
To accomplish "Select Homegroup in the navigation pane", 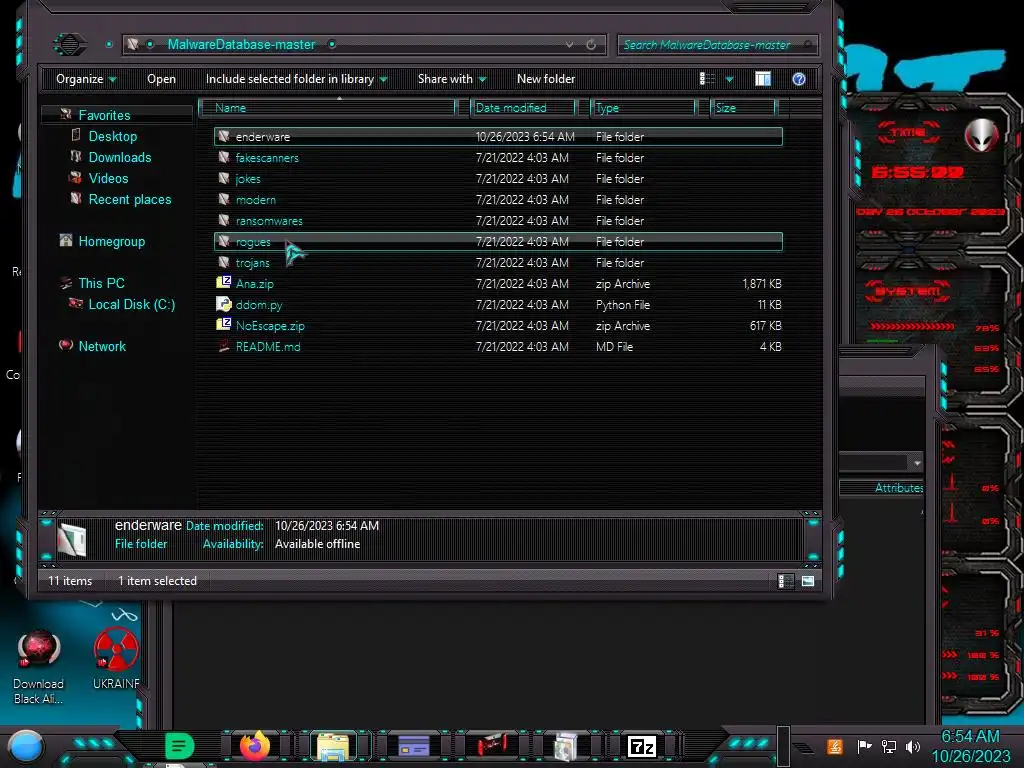I will tap(112, 242).
